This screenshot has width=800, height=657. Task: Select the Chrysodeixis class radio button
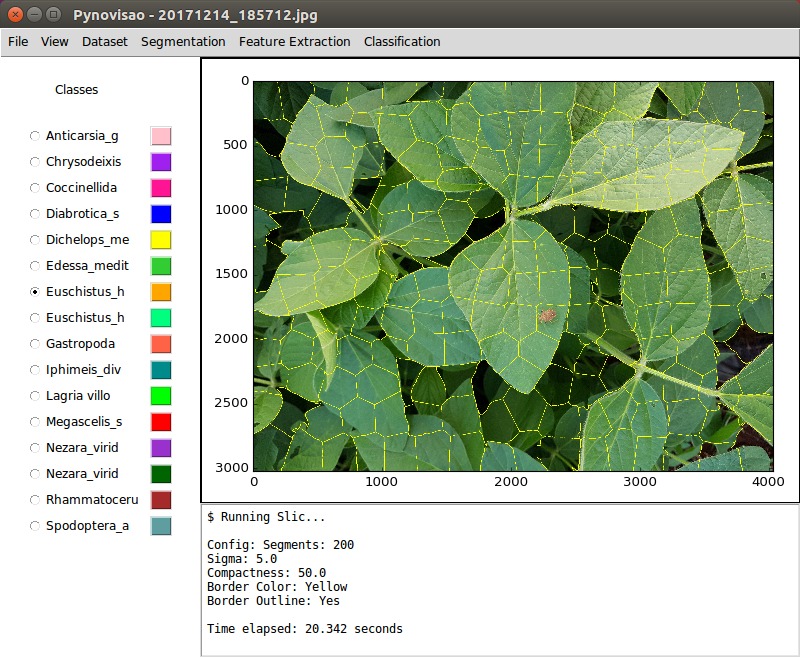coord(36,162)
